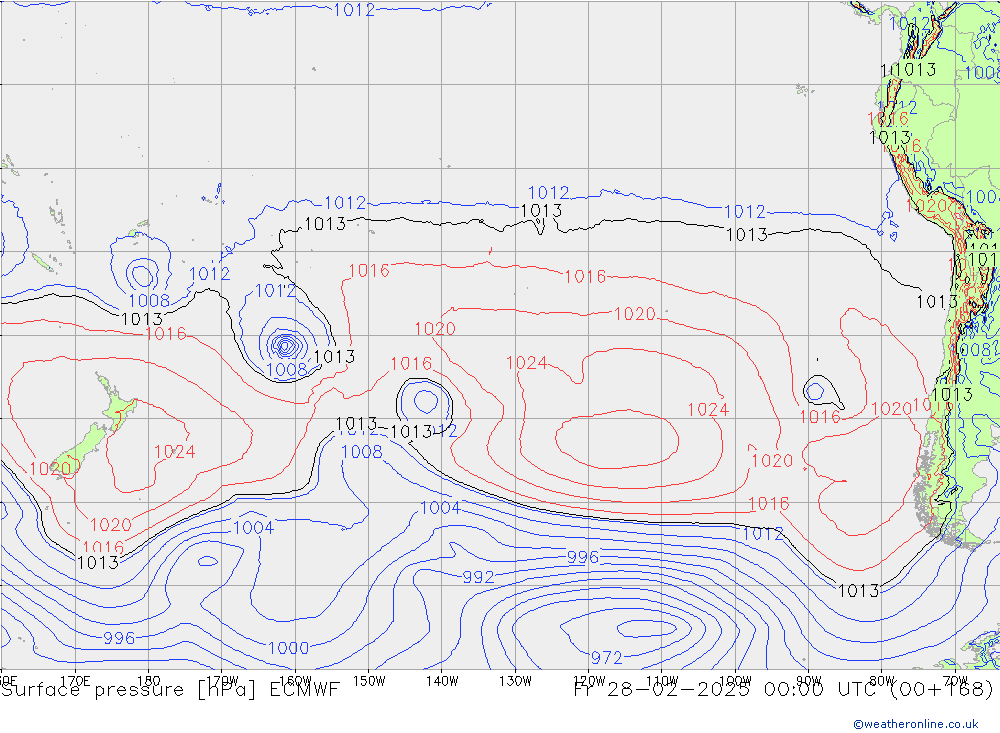The image size is (1000, 733).
Task: Click the 130W longitude label
Action: point(515,681)
